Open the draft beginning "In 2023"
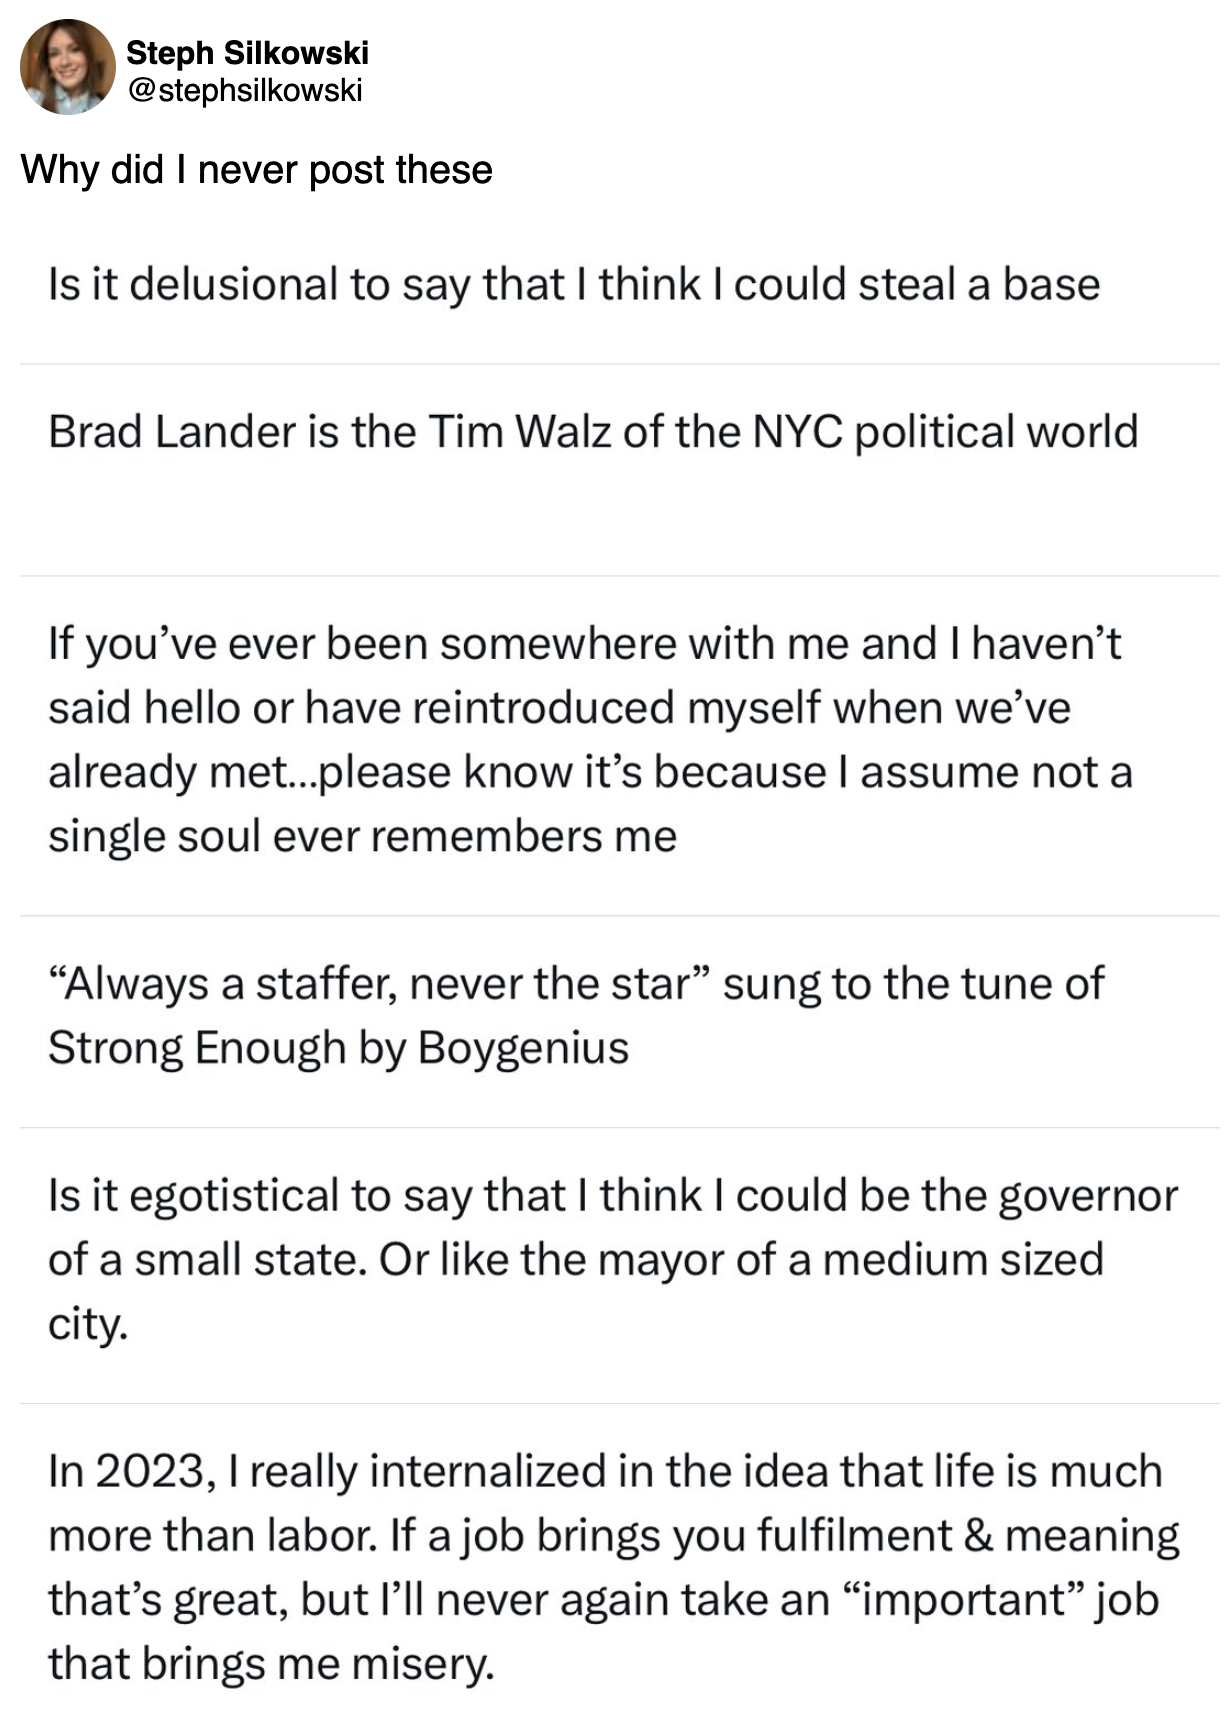1232x1734 pixels. point(612,1566)
